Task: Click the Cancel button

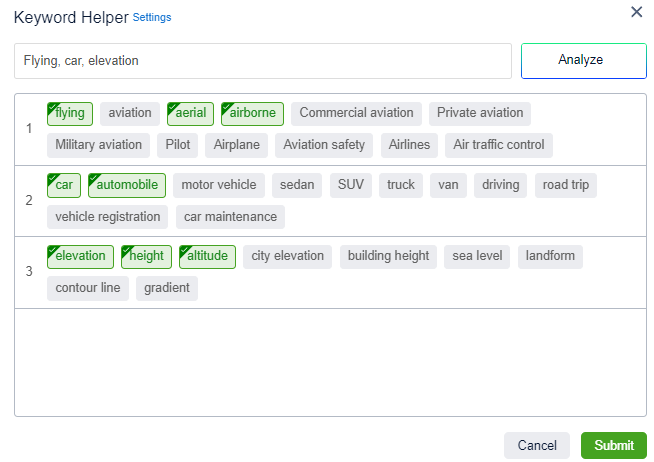Action: (537, 445)
